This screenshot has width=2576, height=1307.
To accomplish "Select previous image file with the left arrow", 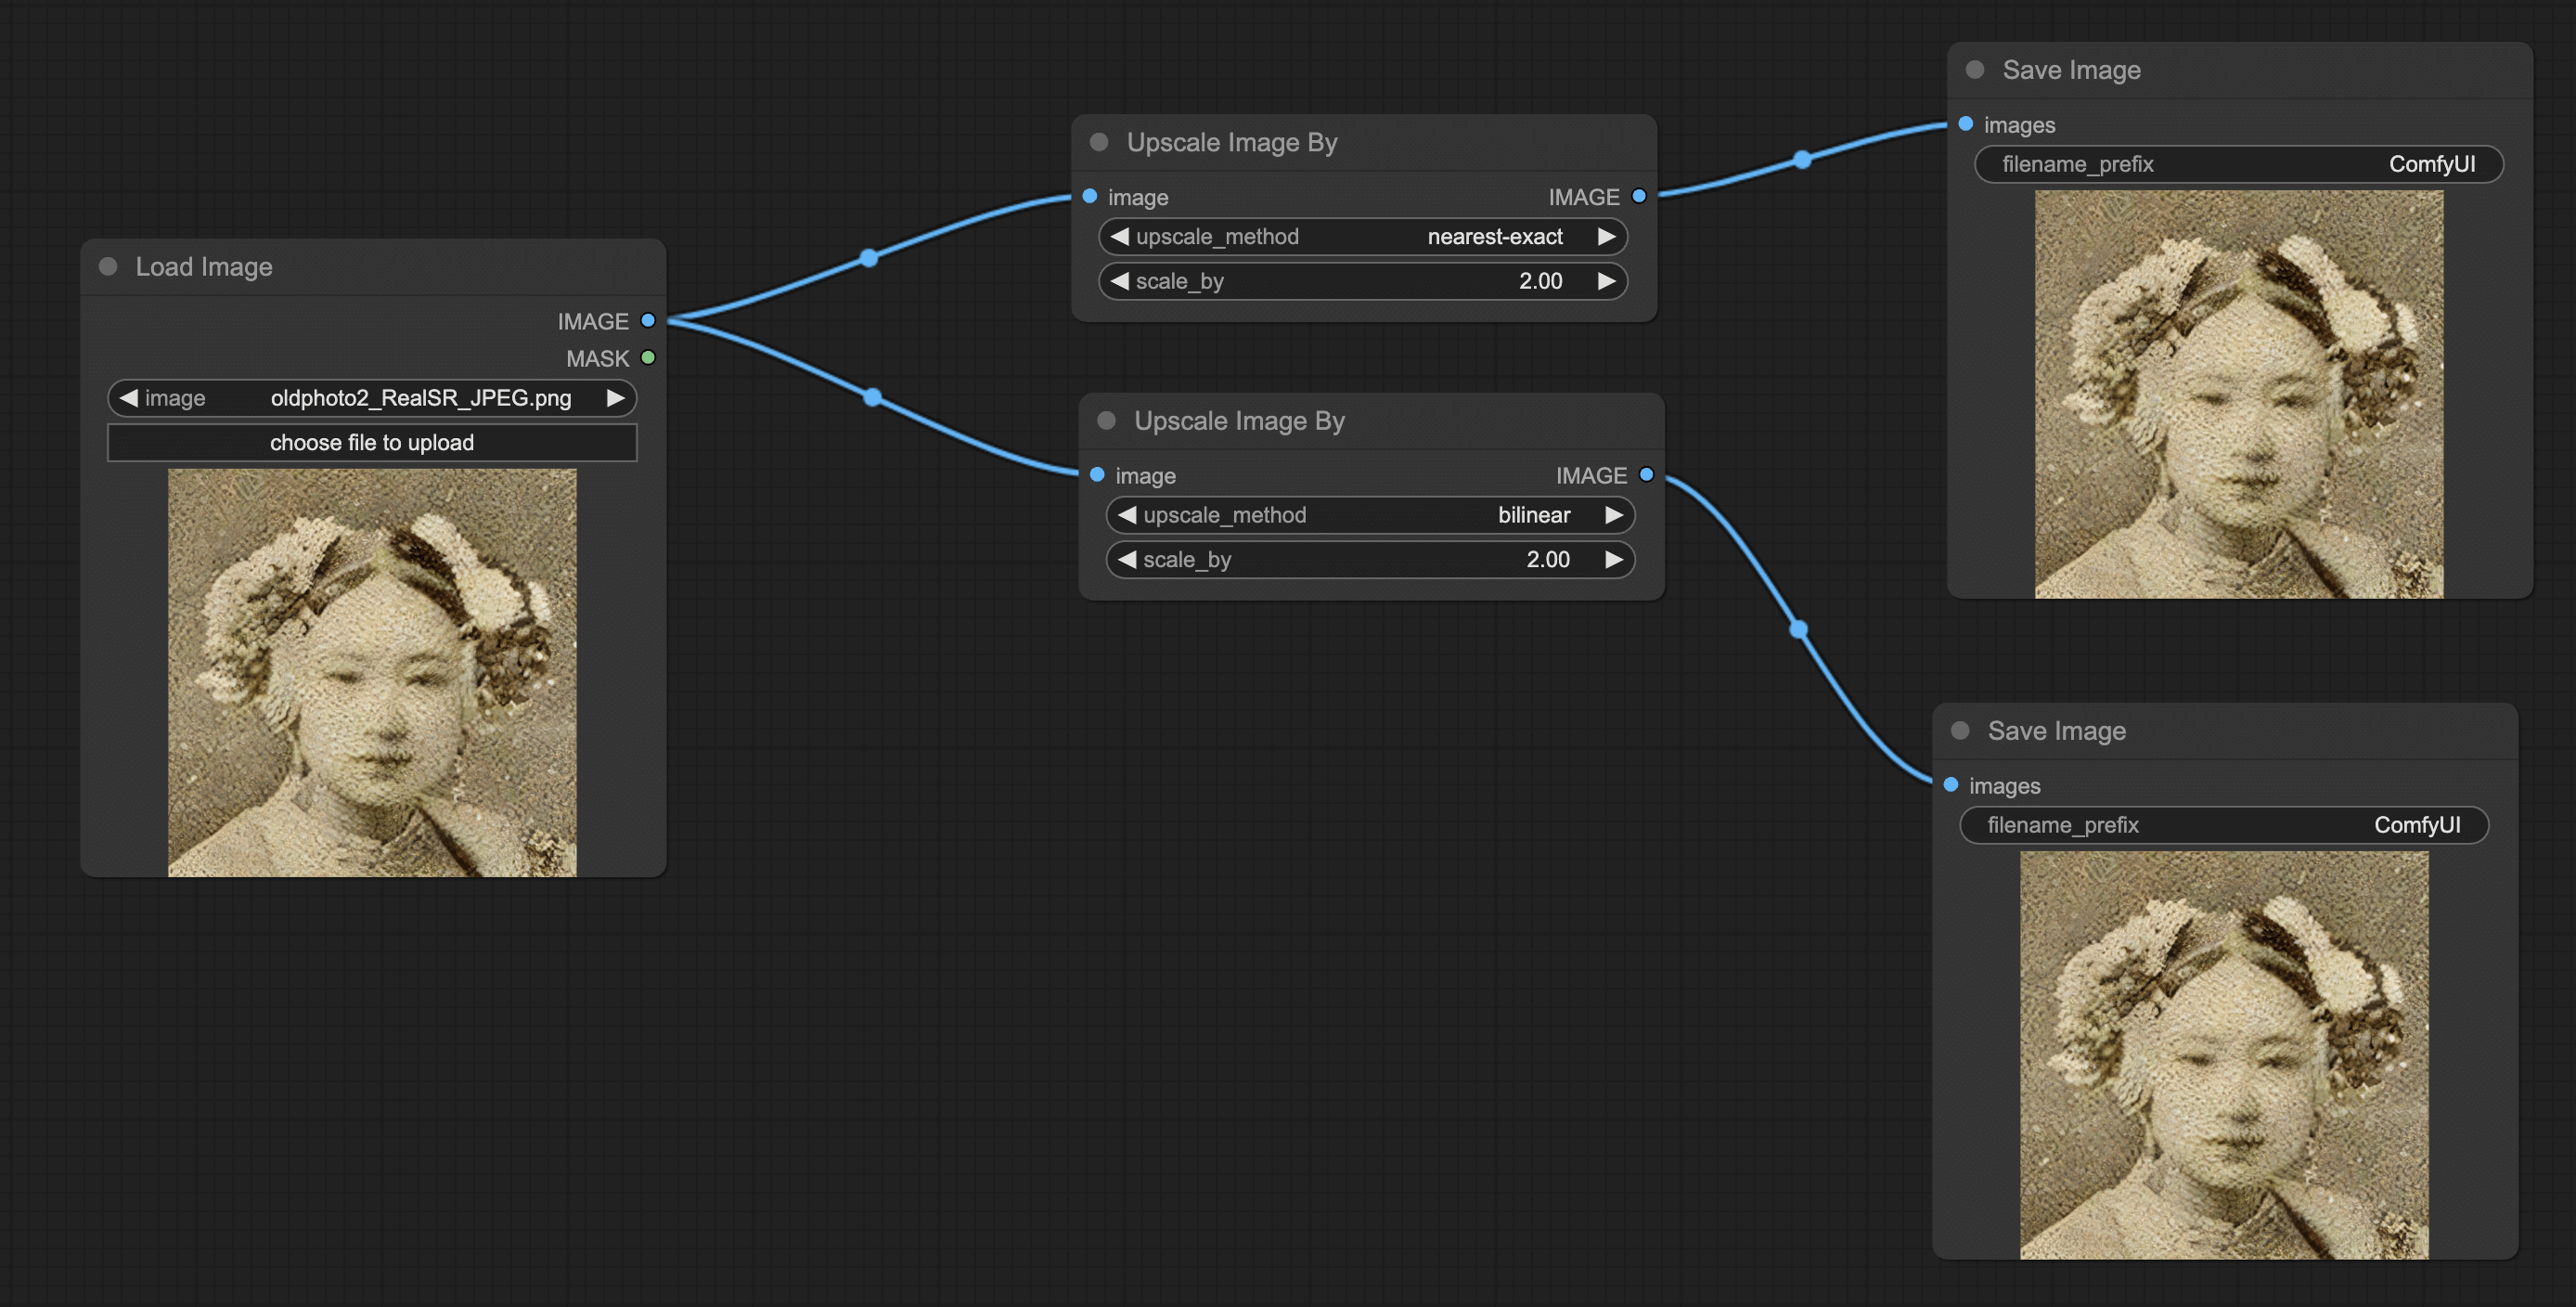I will [x=128, y=398].
